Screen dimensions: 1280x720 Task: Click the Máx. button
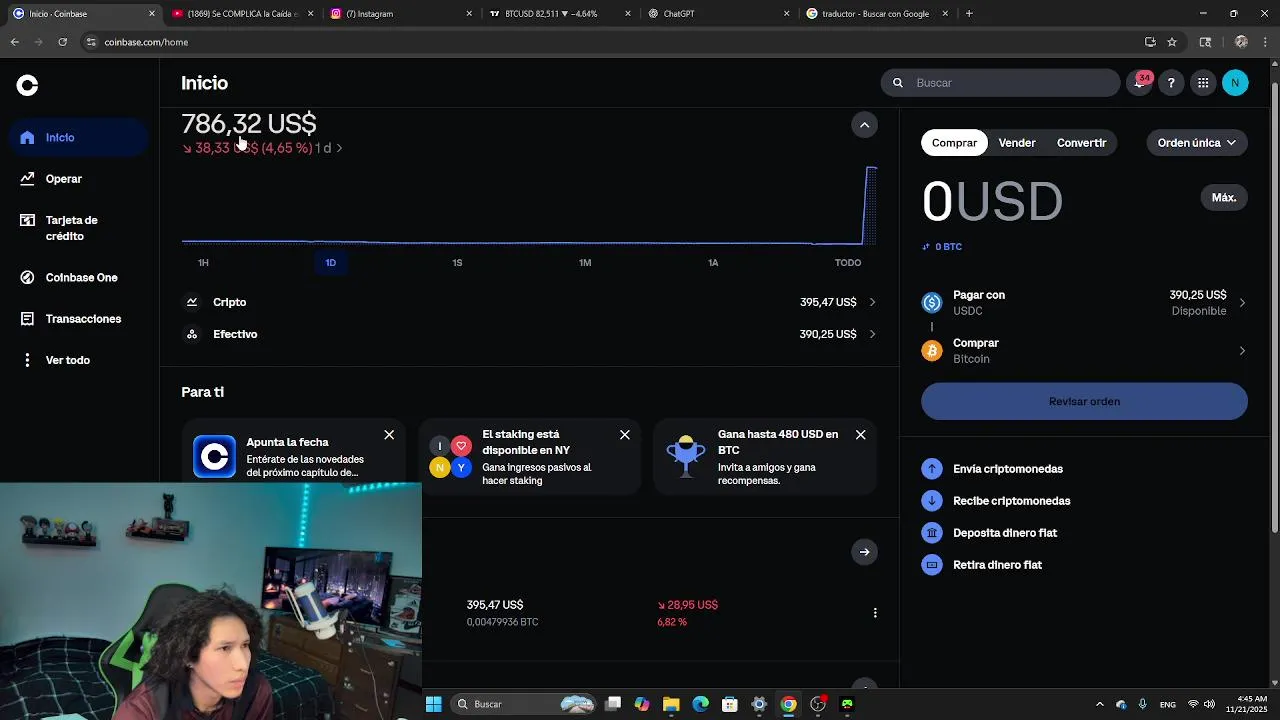coord(1224,198)
